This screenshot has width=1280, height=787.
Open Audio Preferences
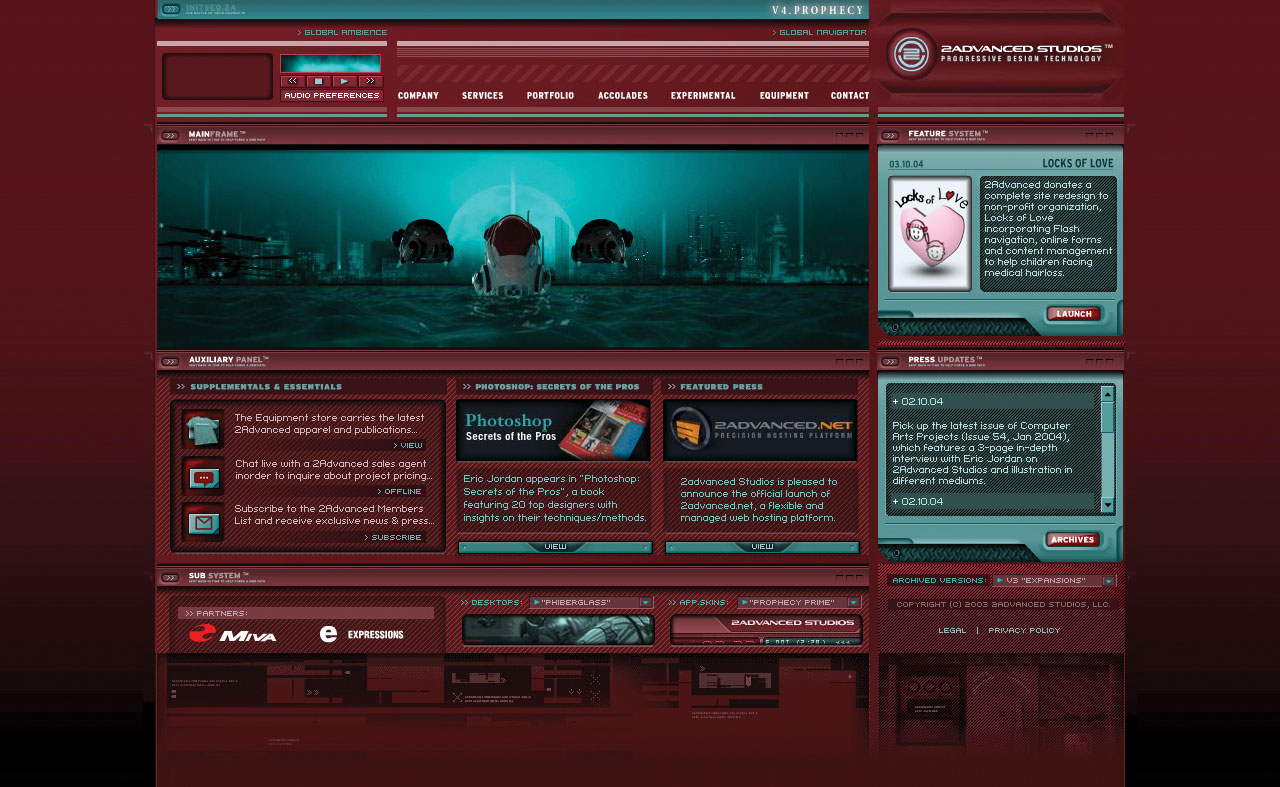[332, 96]
